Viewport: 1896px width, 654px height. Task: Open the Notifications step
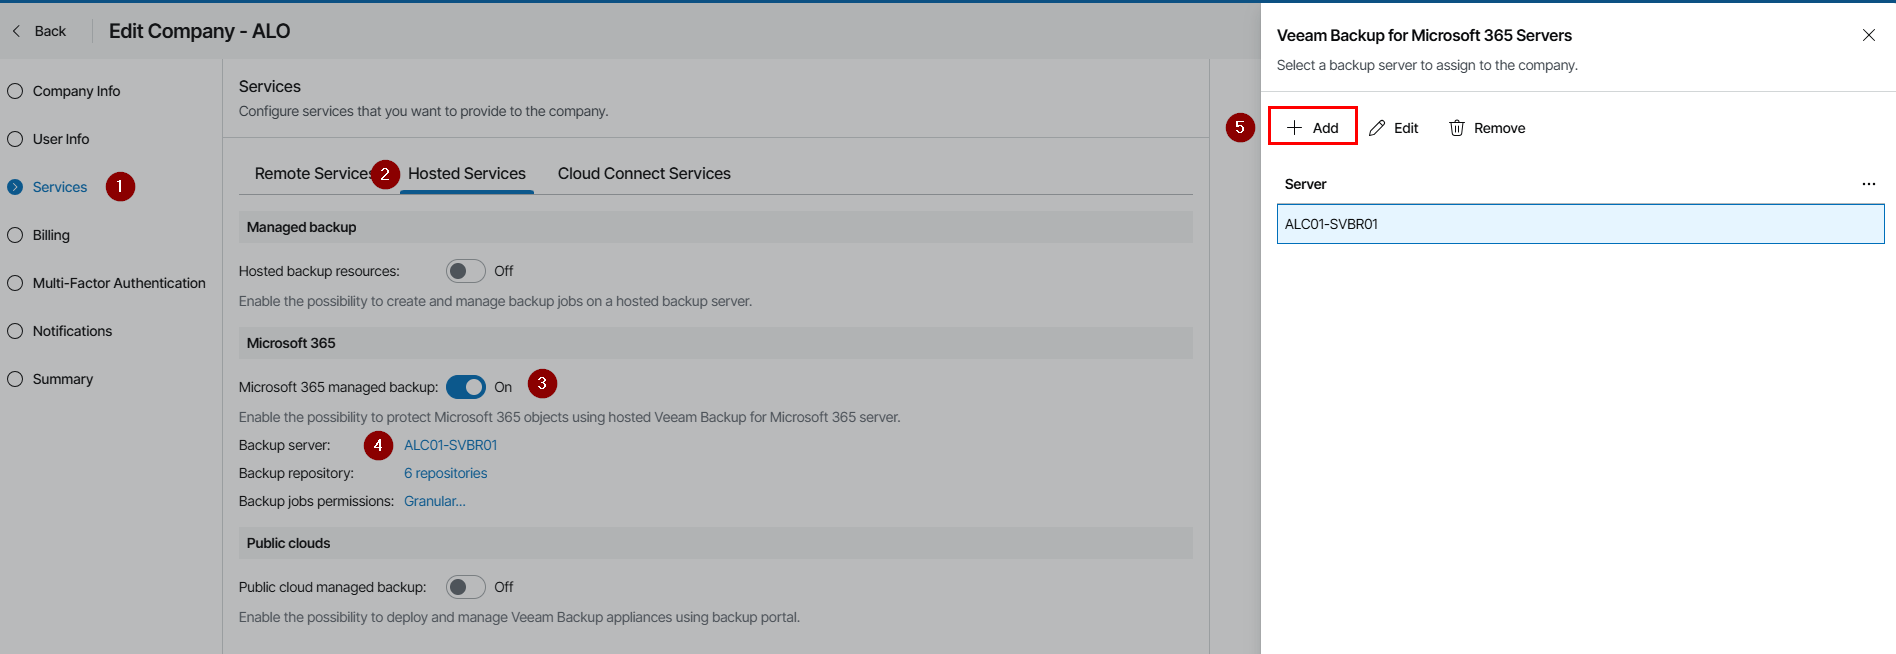tap(60, 331)
